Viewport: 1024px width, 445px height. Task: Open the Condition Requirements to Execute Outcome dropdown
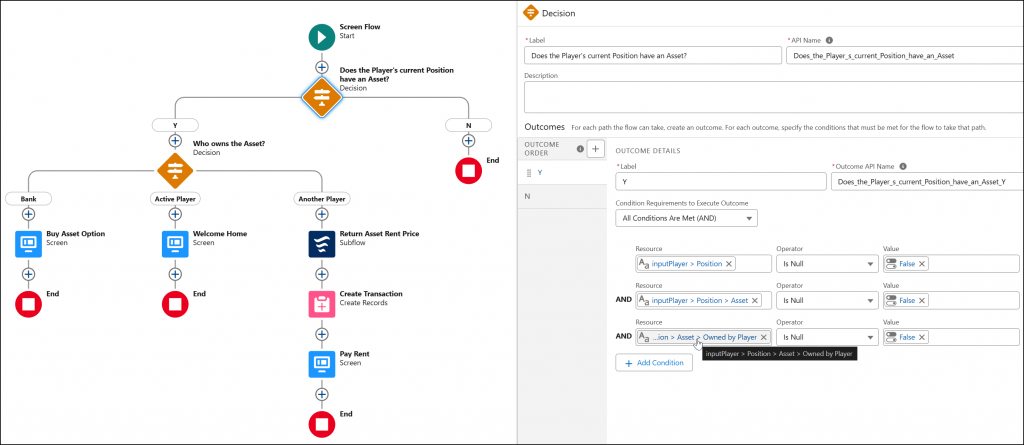tap(686, 218)
